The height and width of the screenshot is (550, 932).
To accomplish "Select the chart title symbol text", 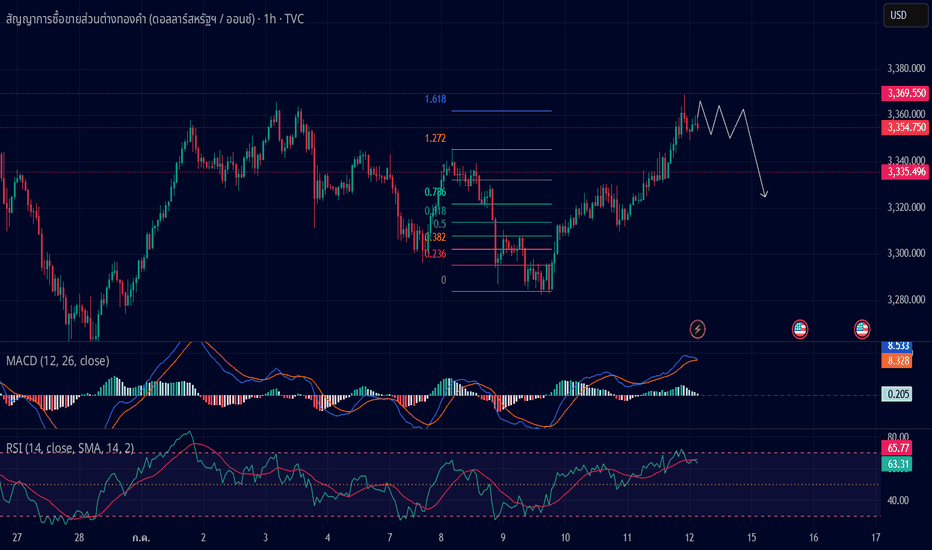I will (x=155, y=19).
